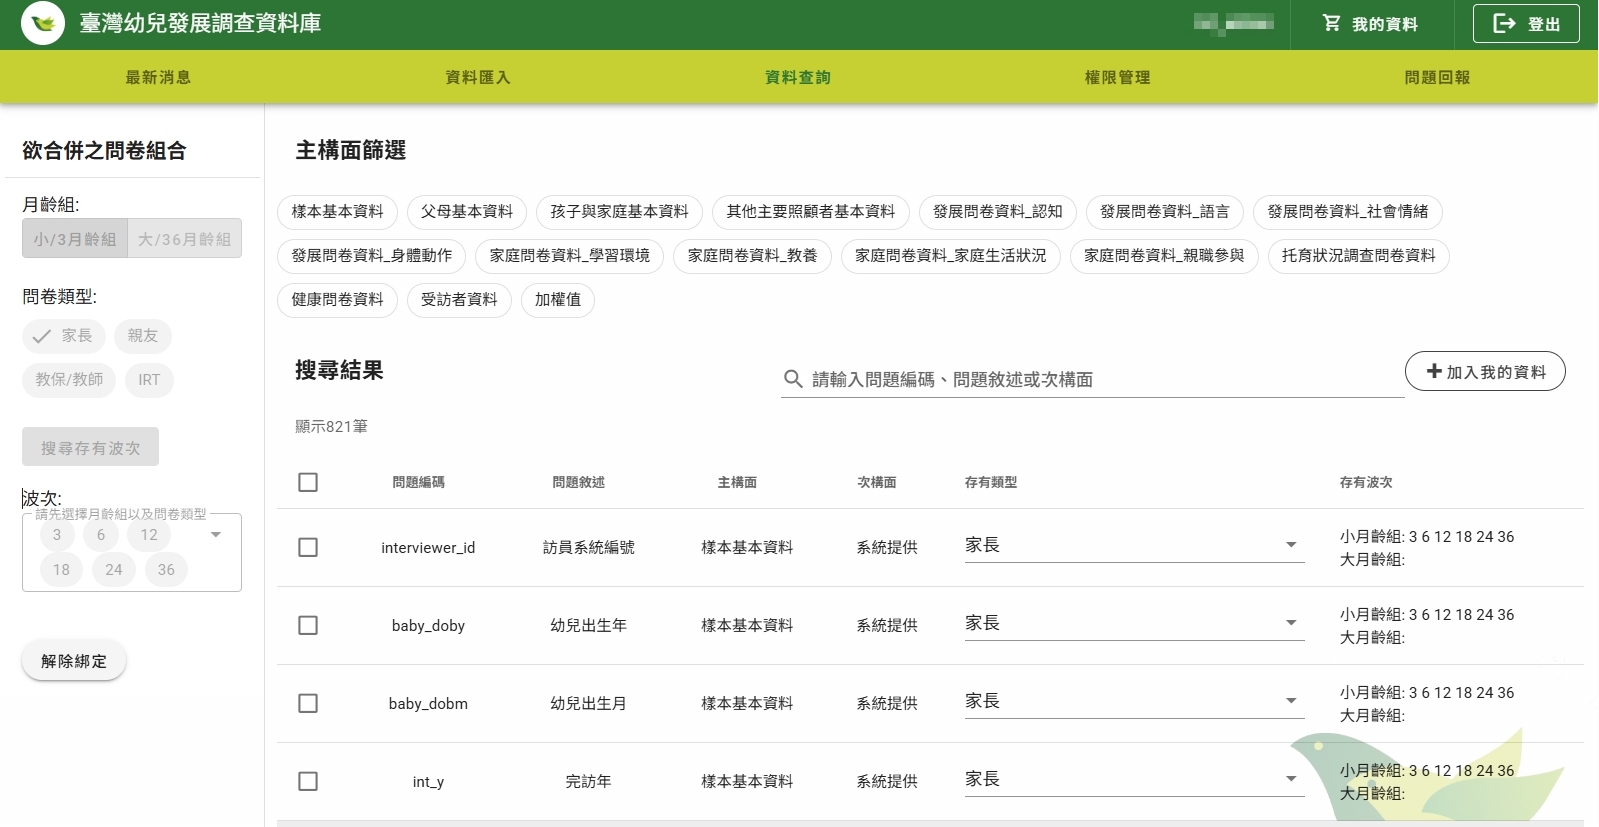Image resolution: width=1599 pixels, height=827 pixels.
Task: Select the 加權值 filter chip
Action: pyautogui.click(x=557, y=300)
